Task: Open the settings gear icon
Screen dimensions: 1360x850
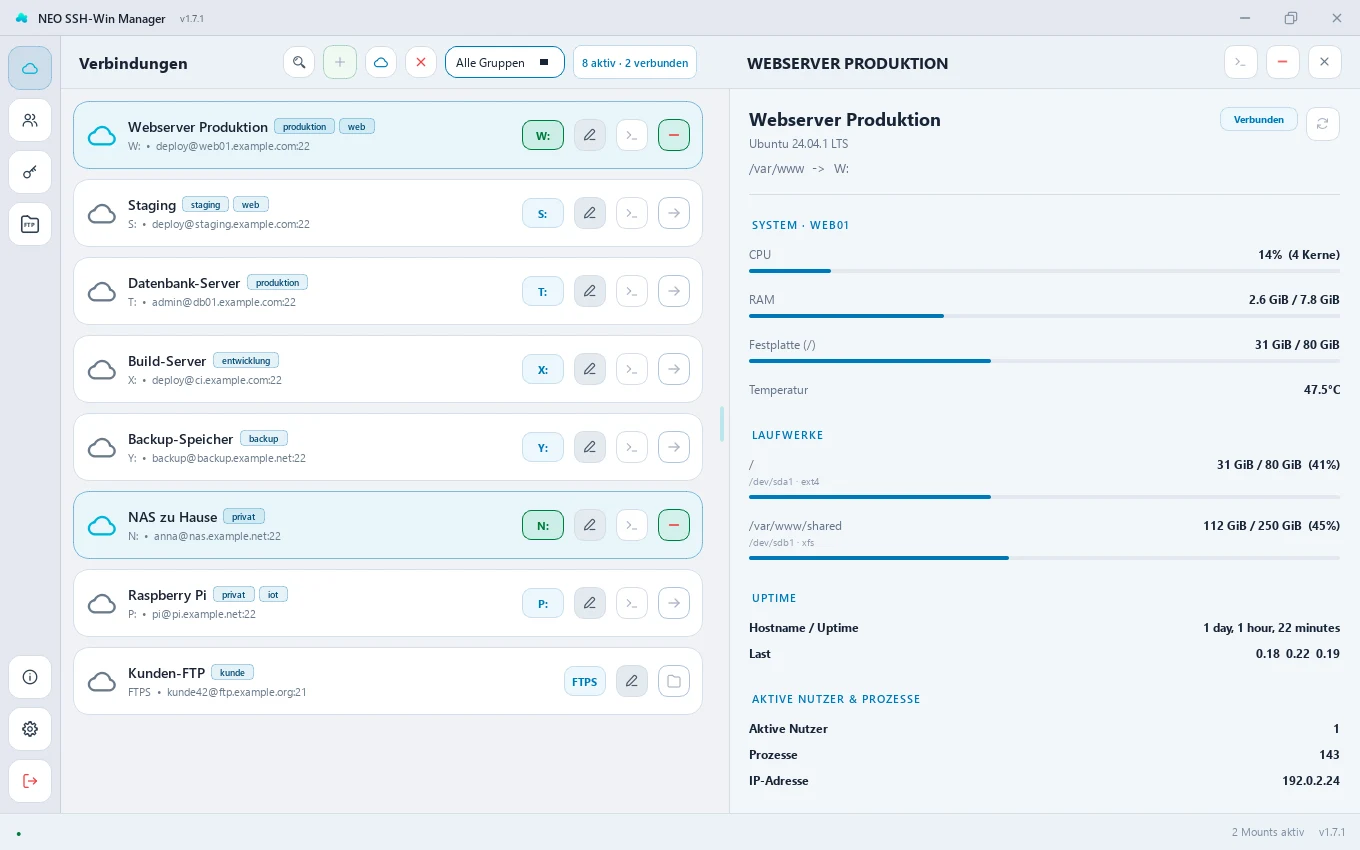Action: pyautogui.click(x=30, y=729)
